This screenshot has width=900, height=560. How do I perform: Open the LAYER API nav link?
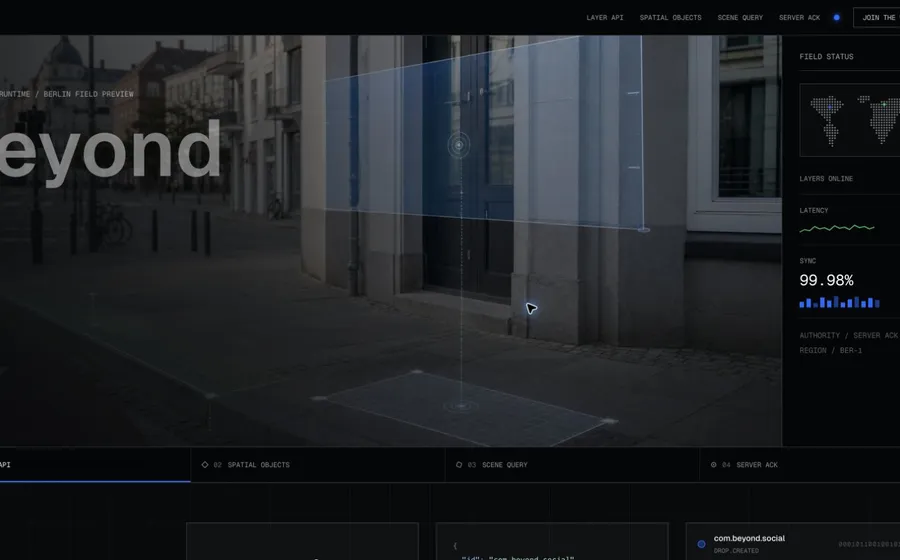click(x=604, y=18)
